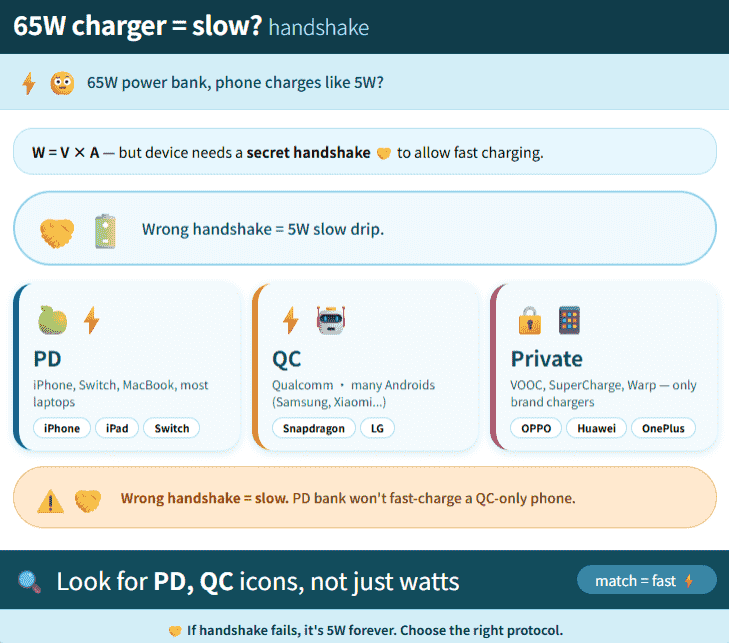The image size is (730, 644).
Task: Click 'iPhone, Switch, MacBook, most laptops' description
Action: pyautogui.click(x=121, y=393)
